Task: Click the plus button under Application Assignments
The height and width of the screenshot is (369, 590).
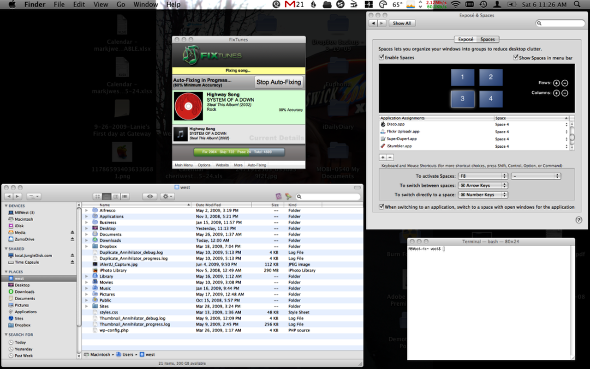Action: 383,157
